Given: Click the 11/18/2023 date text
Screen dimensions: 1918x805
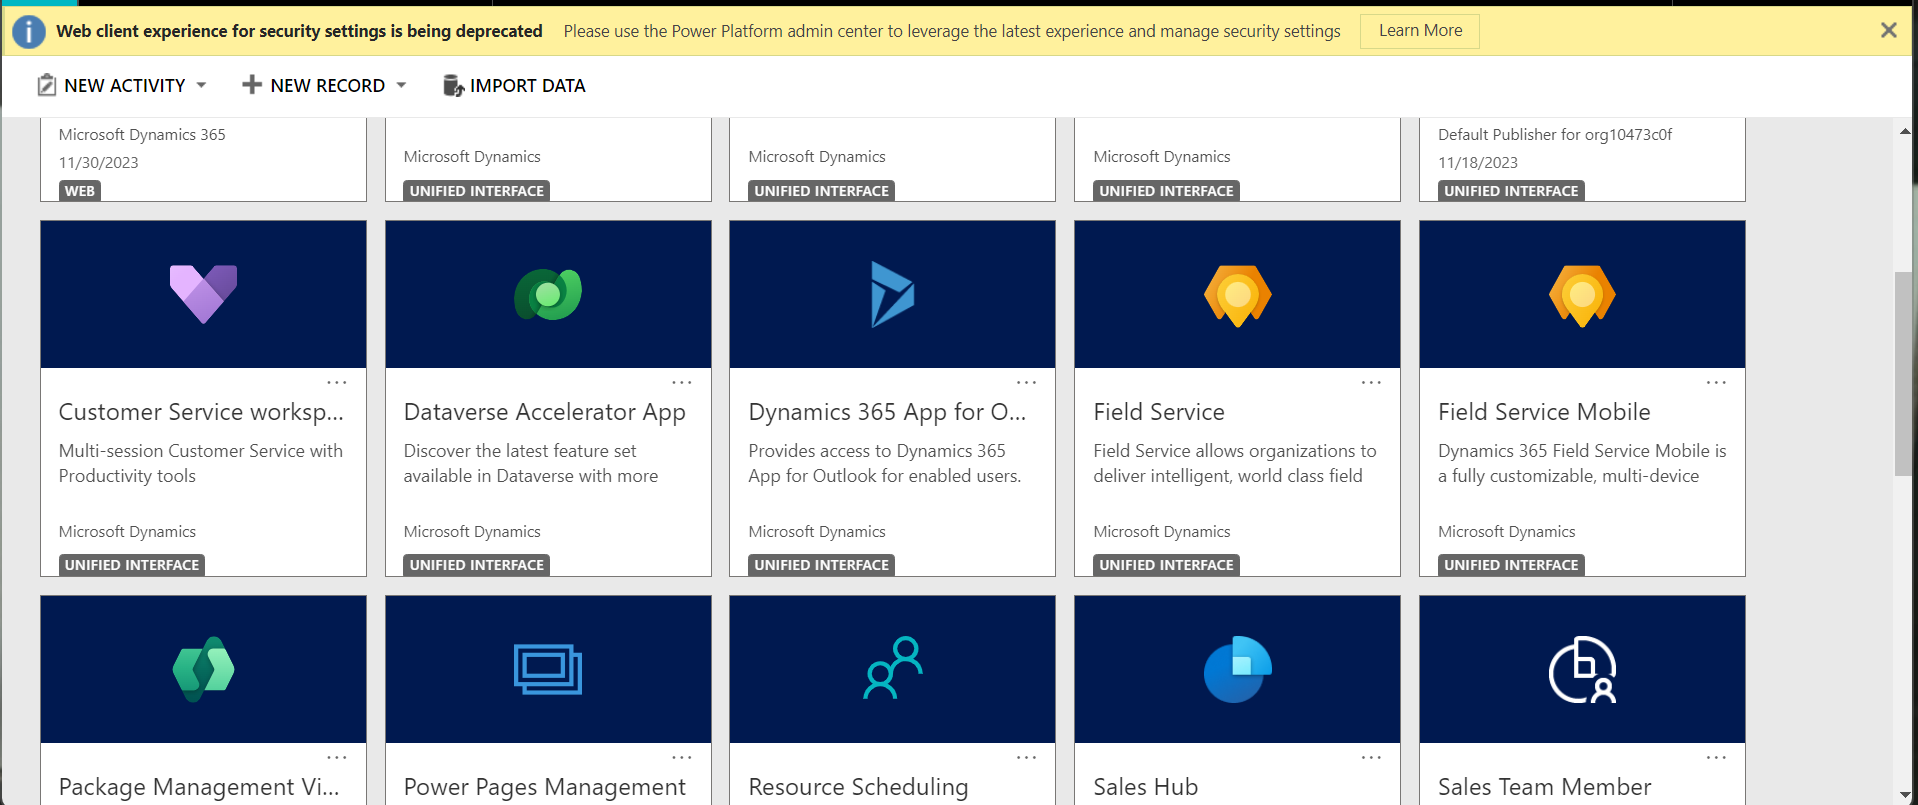Looking at the screenshot, I should point(1478,163).
